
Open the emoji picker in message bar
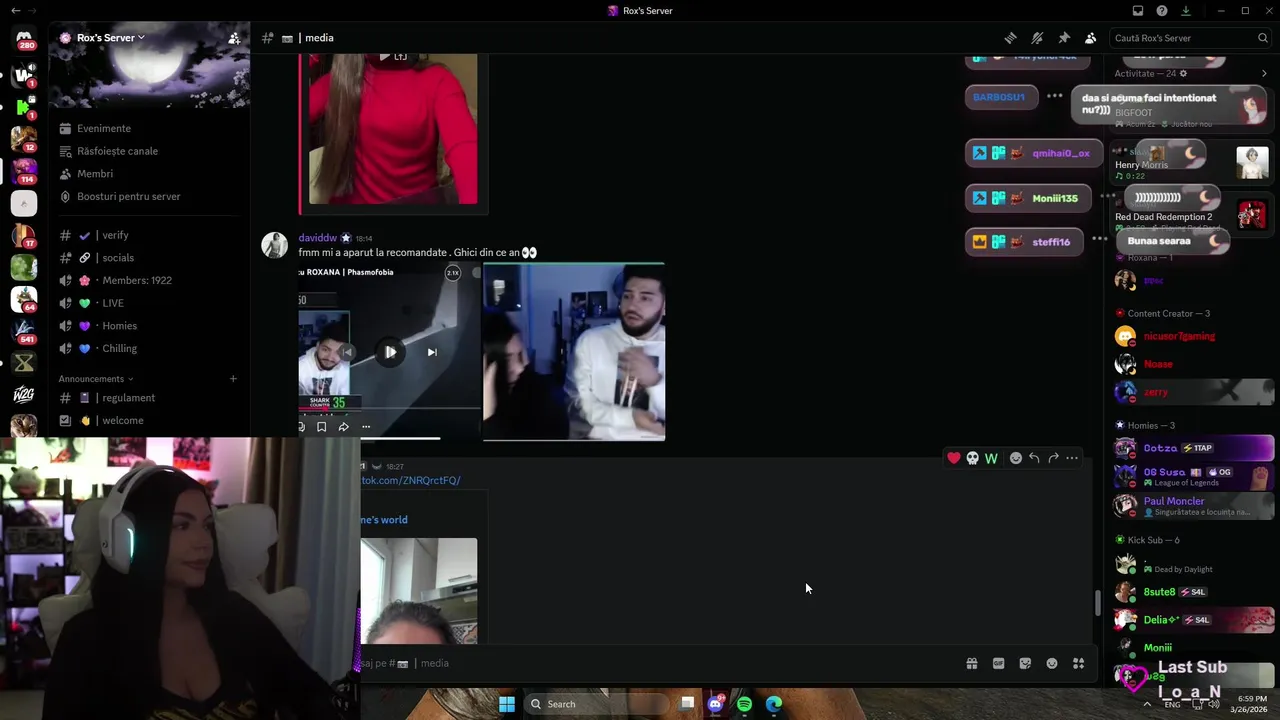pyautogui.click(x=1052, y=663)
